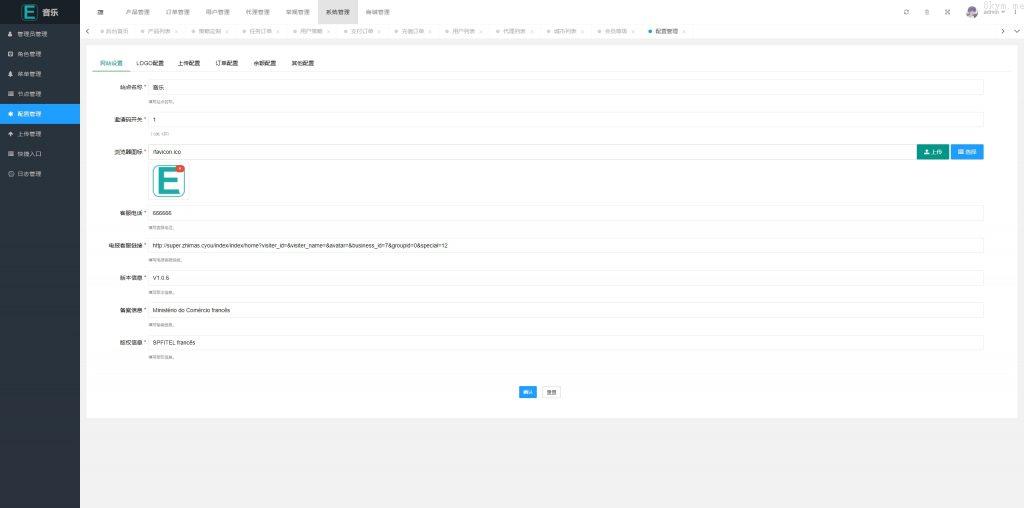Toggle fullscreen using the expand icon
The width and height of the screenshot is (1024, 508).
(947, 12)
